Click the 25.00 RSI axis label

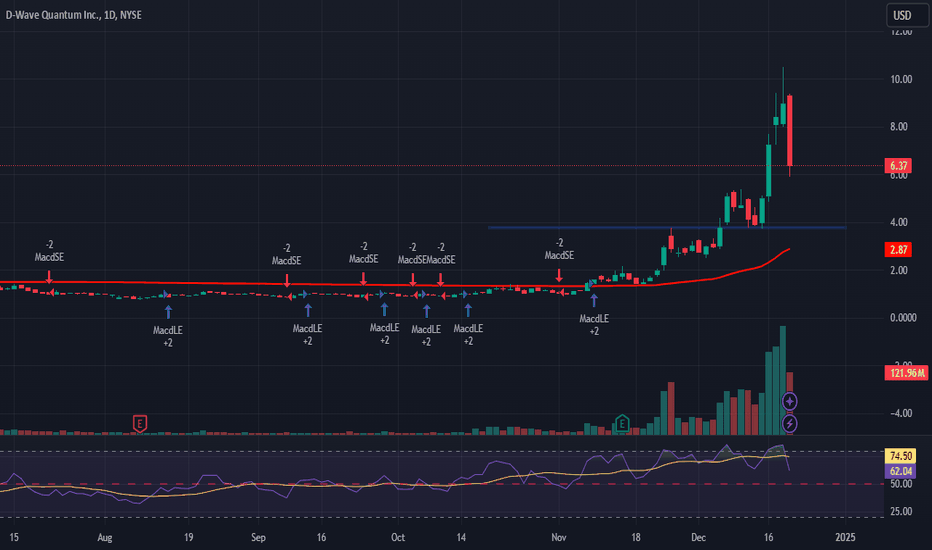pos(901,511)
